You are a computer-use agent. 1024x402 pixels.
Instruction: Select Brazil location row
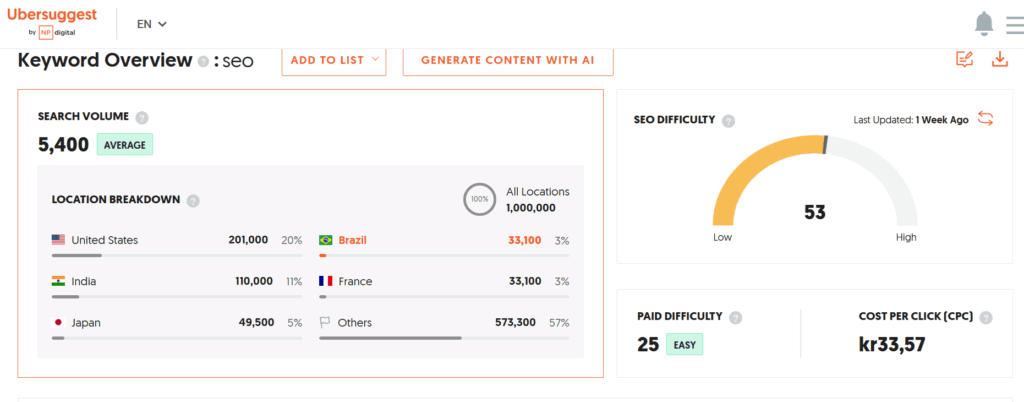click(x=443, y=240)
